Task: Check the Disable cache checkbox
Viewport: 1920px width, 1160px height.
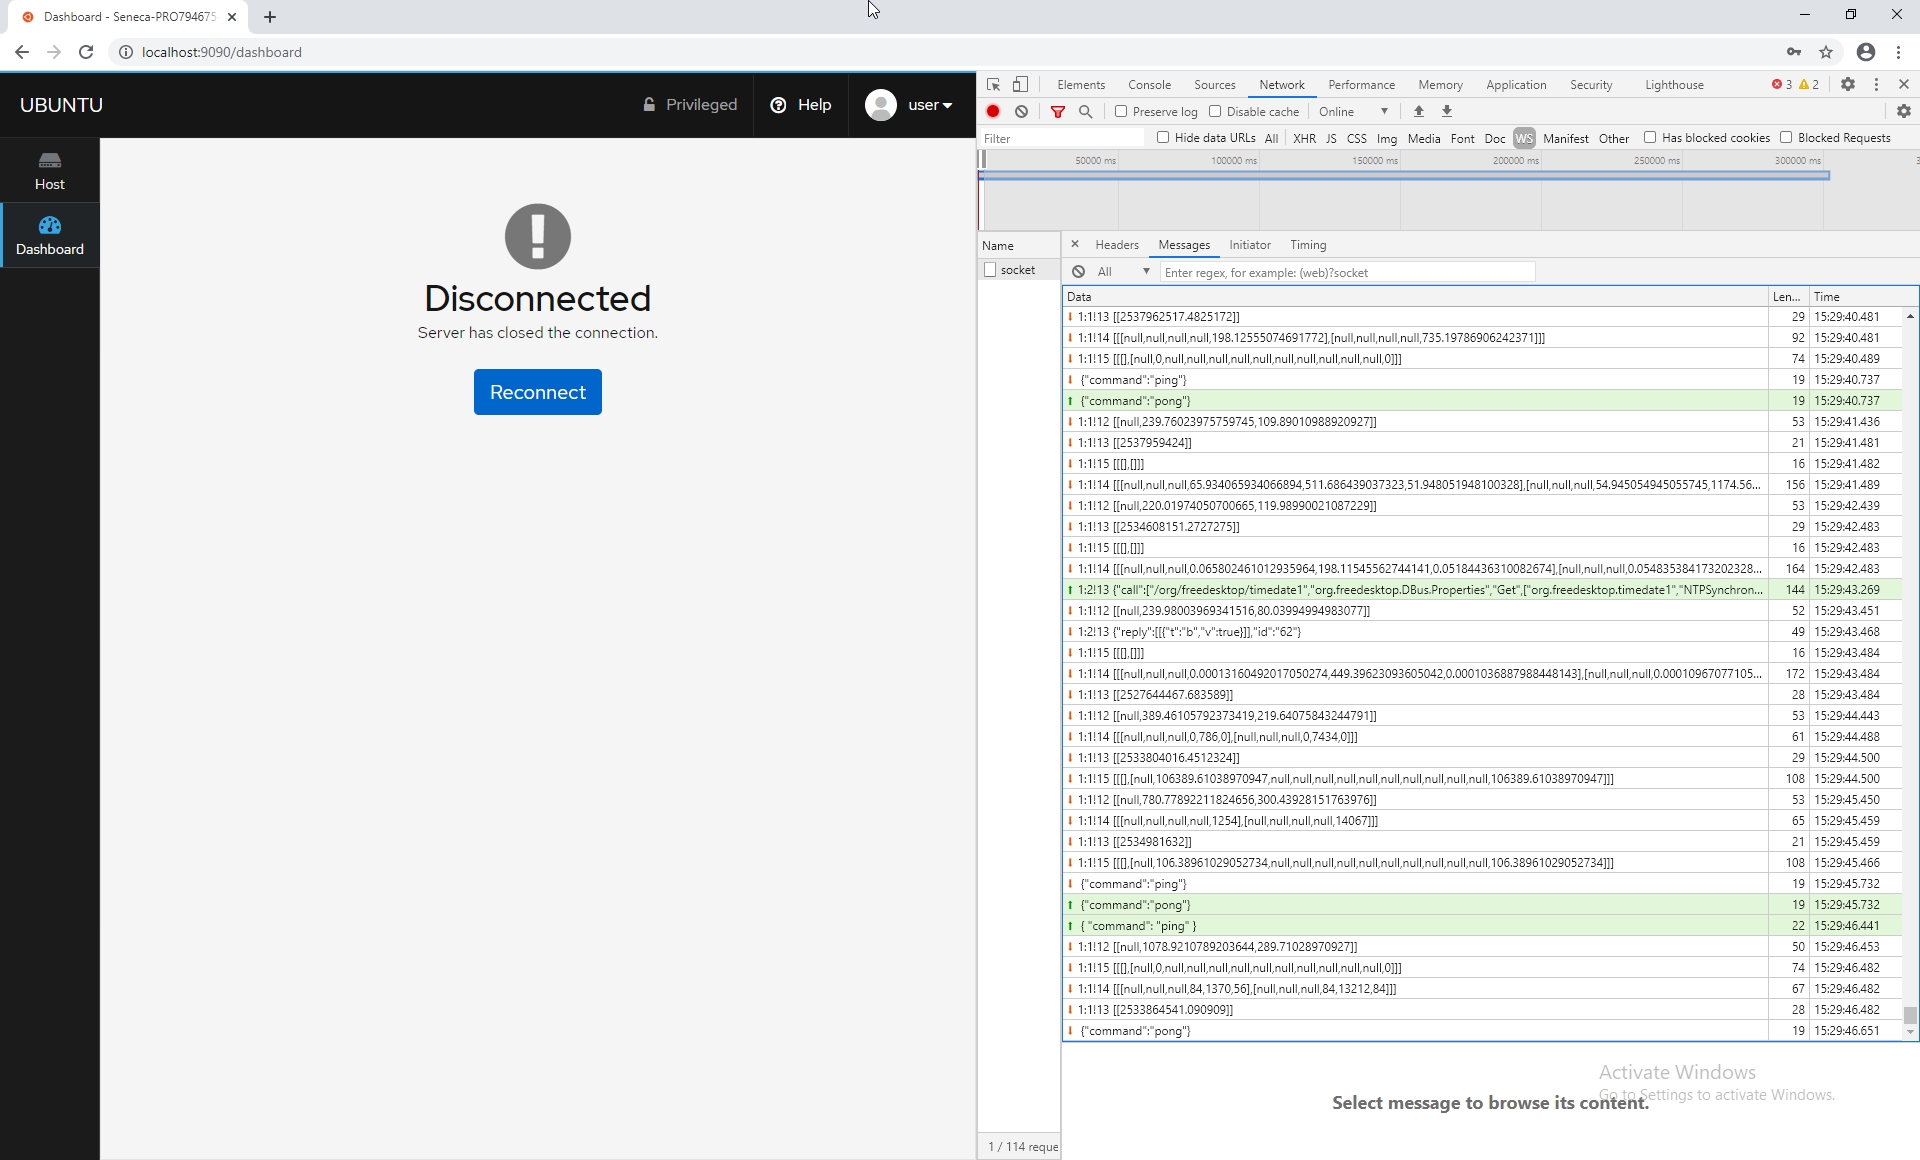Action: click(x=1215, y=112)
